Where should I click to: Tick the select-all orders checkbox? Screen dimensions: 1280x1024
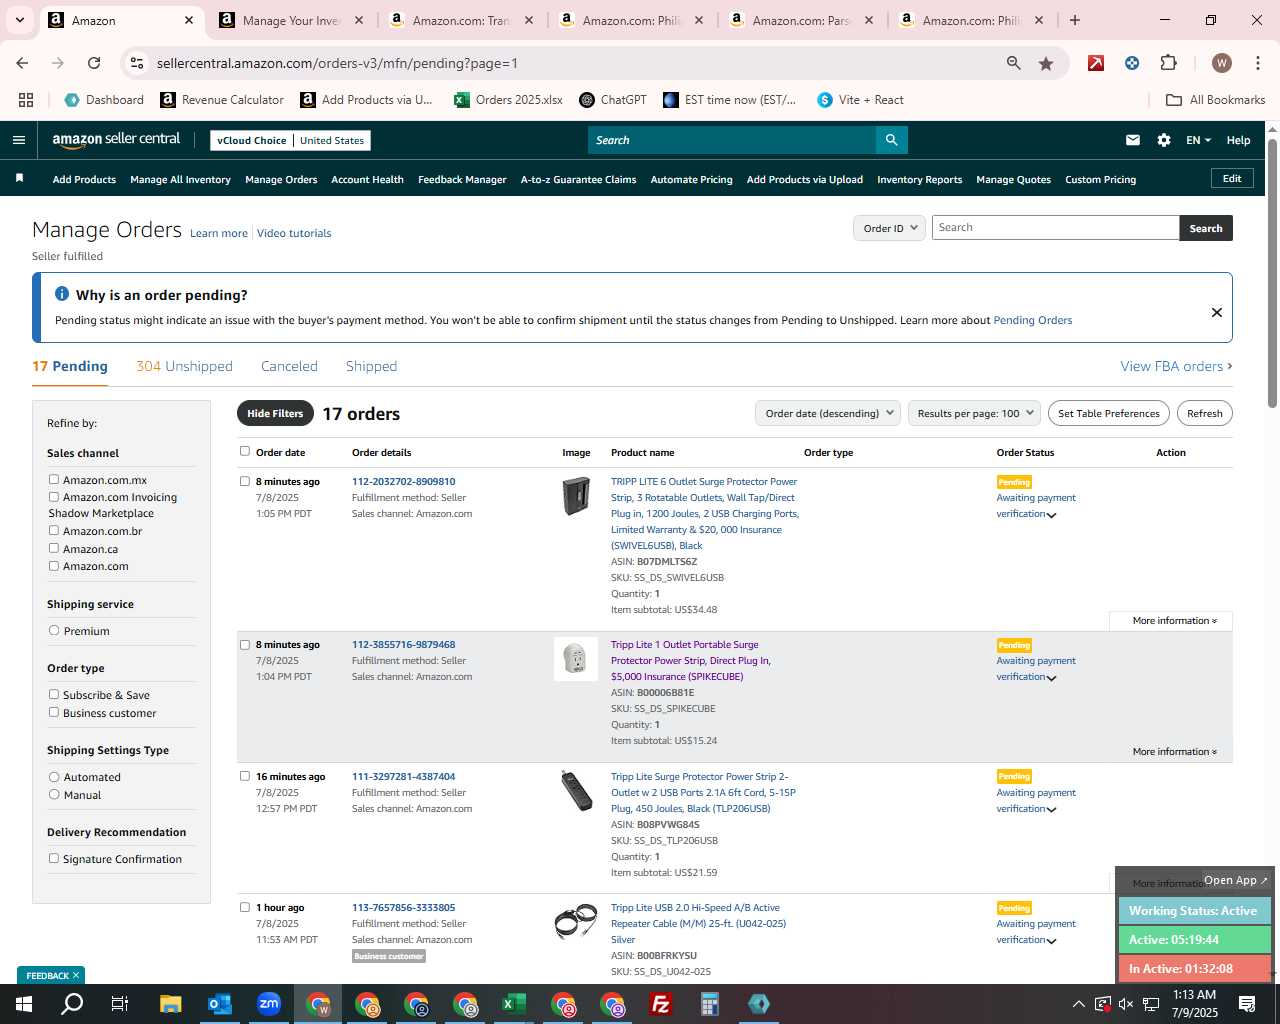245,451
